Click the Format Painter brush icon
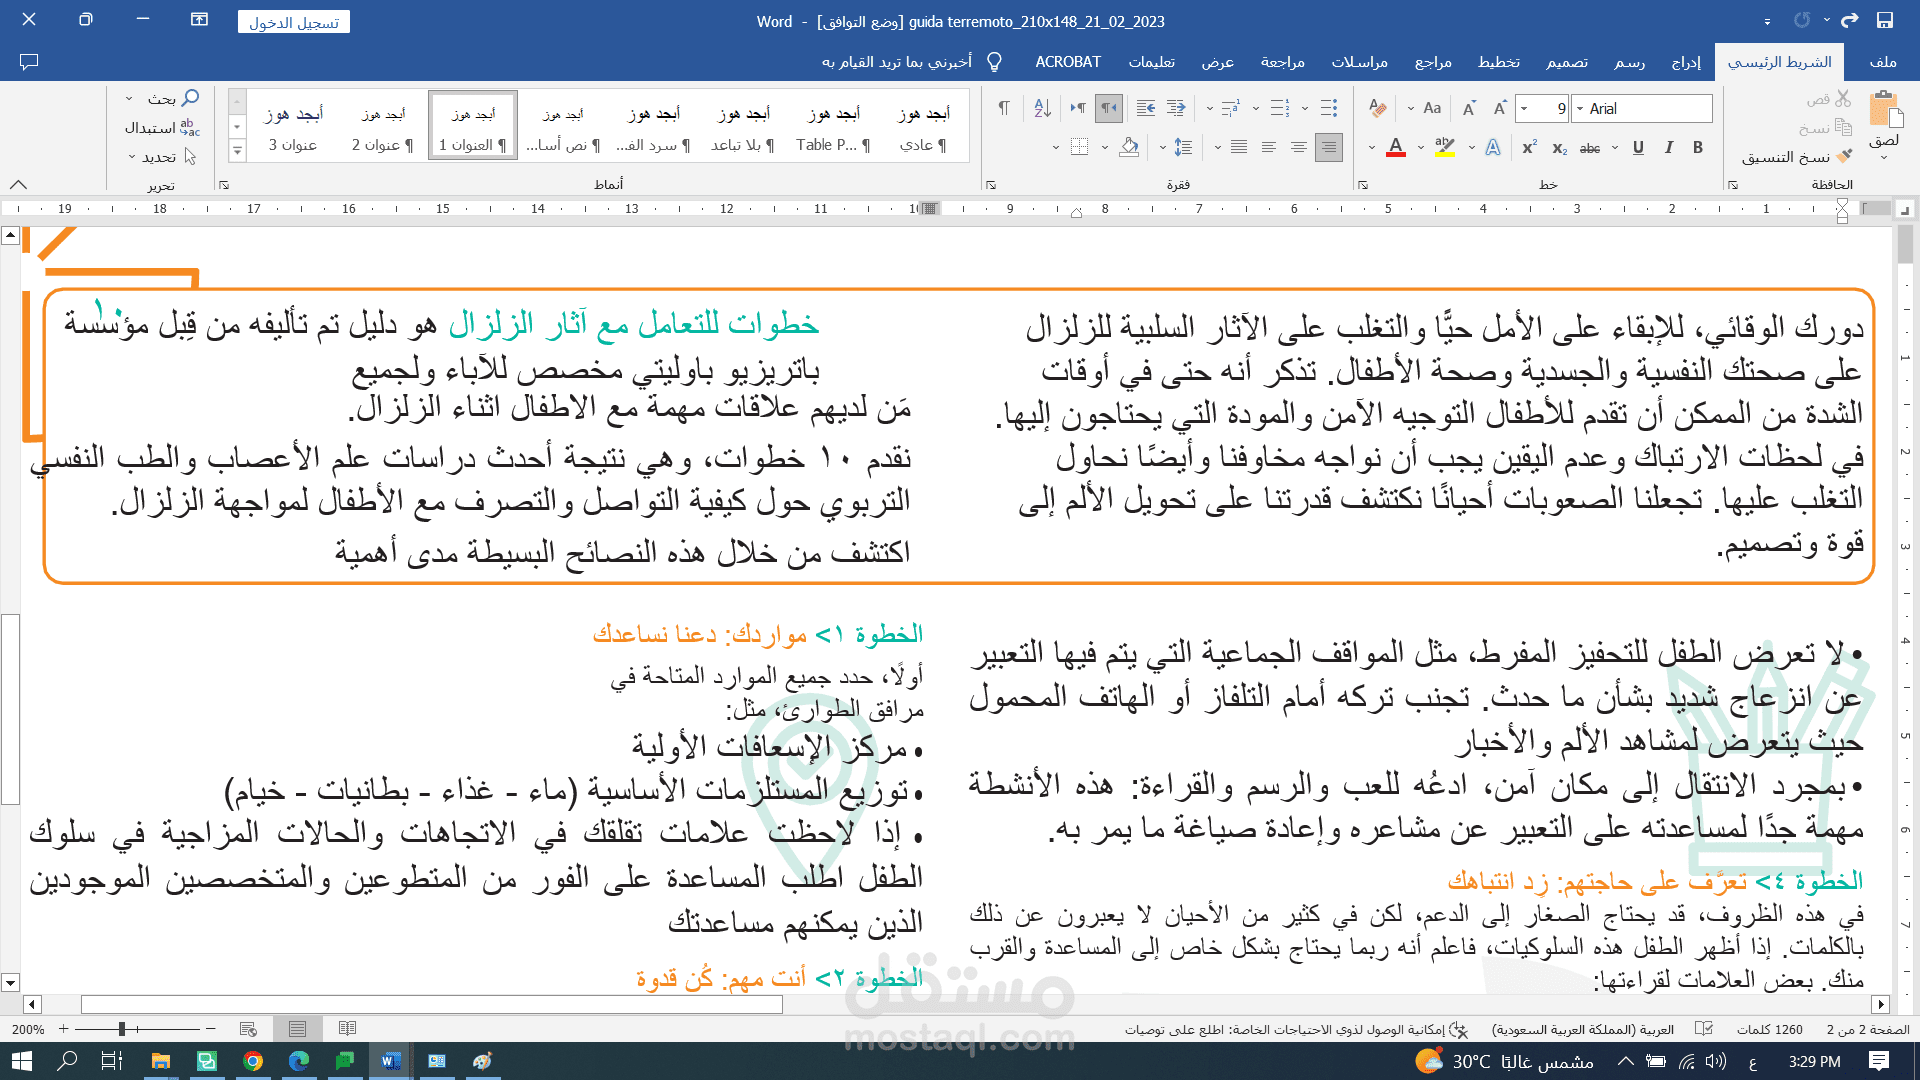The image size is (1920, 1080). tap(1844, 156)
